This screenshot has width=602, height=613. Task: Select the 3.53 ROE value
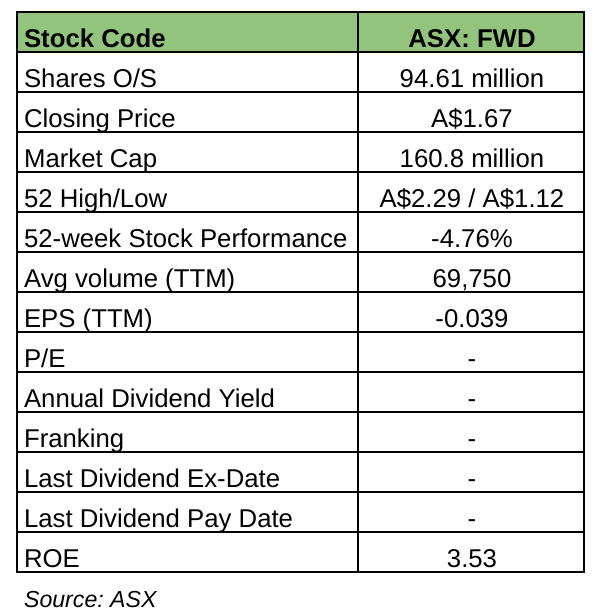pos(471,558)
